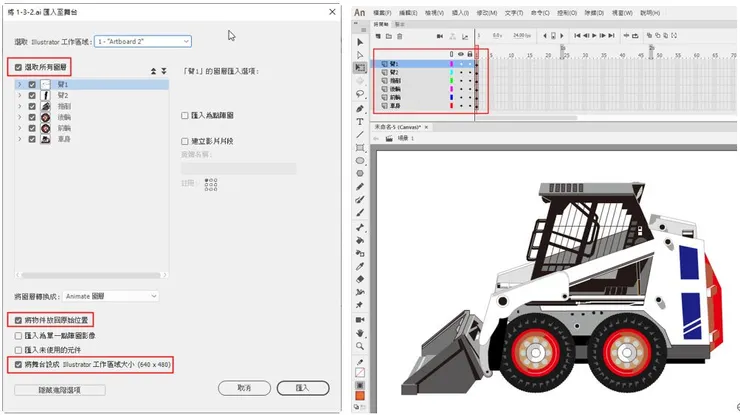Click the expand all layers icon in dialog
Screen dimensions: 740x415
pos(164,71)
